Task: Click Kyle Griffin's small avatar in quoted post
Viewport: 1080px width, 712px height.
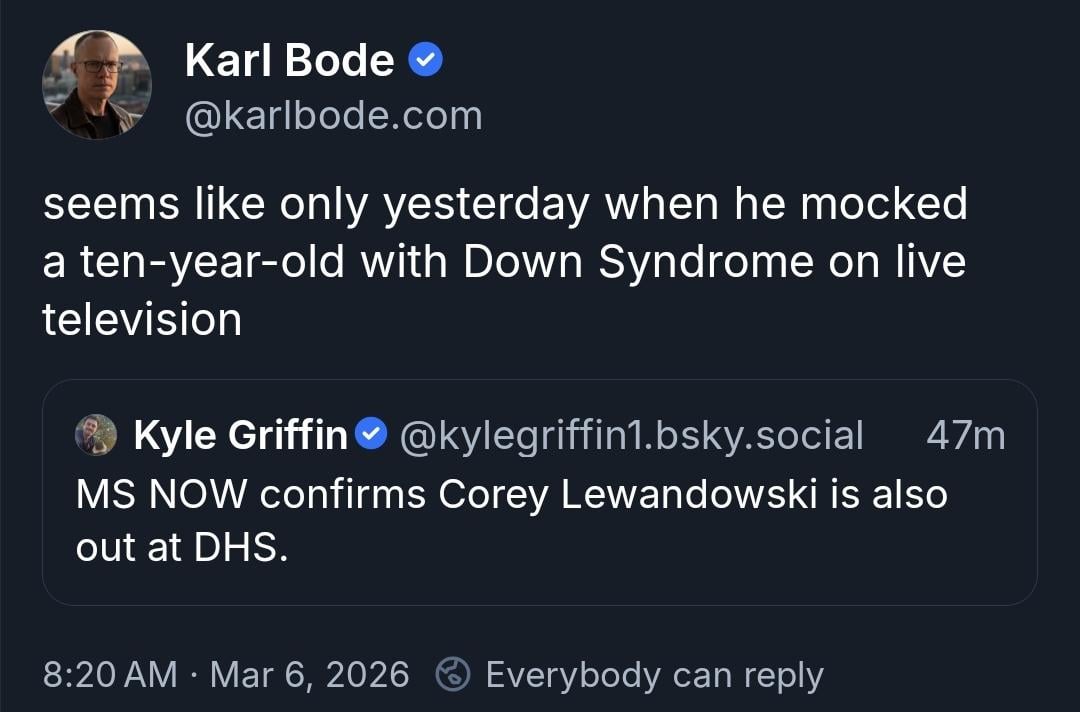Action: click(x=97, y=435)
